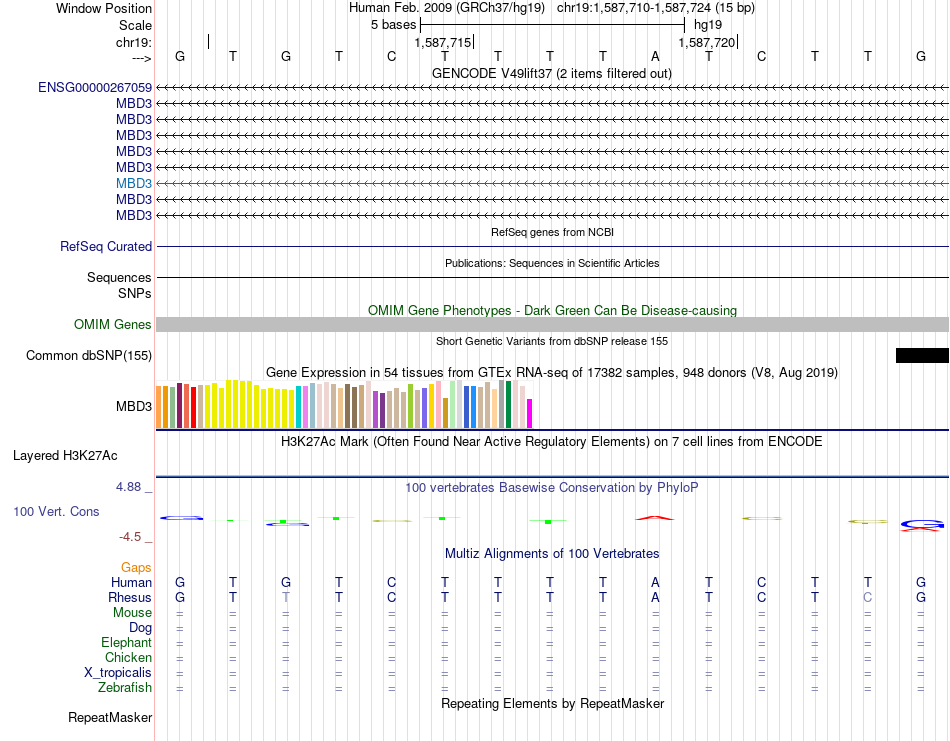Click the RefSeq genes from NCBI title
This screenshot has width=950, height=741.
click(553, 233)
